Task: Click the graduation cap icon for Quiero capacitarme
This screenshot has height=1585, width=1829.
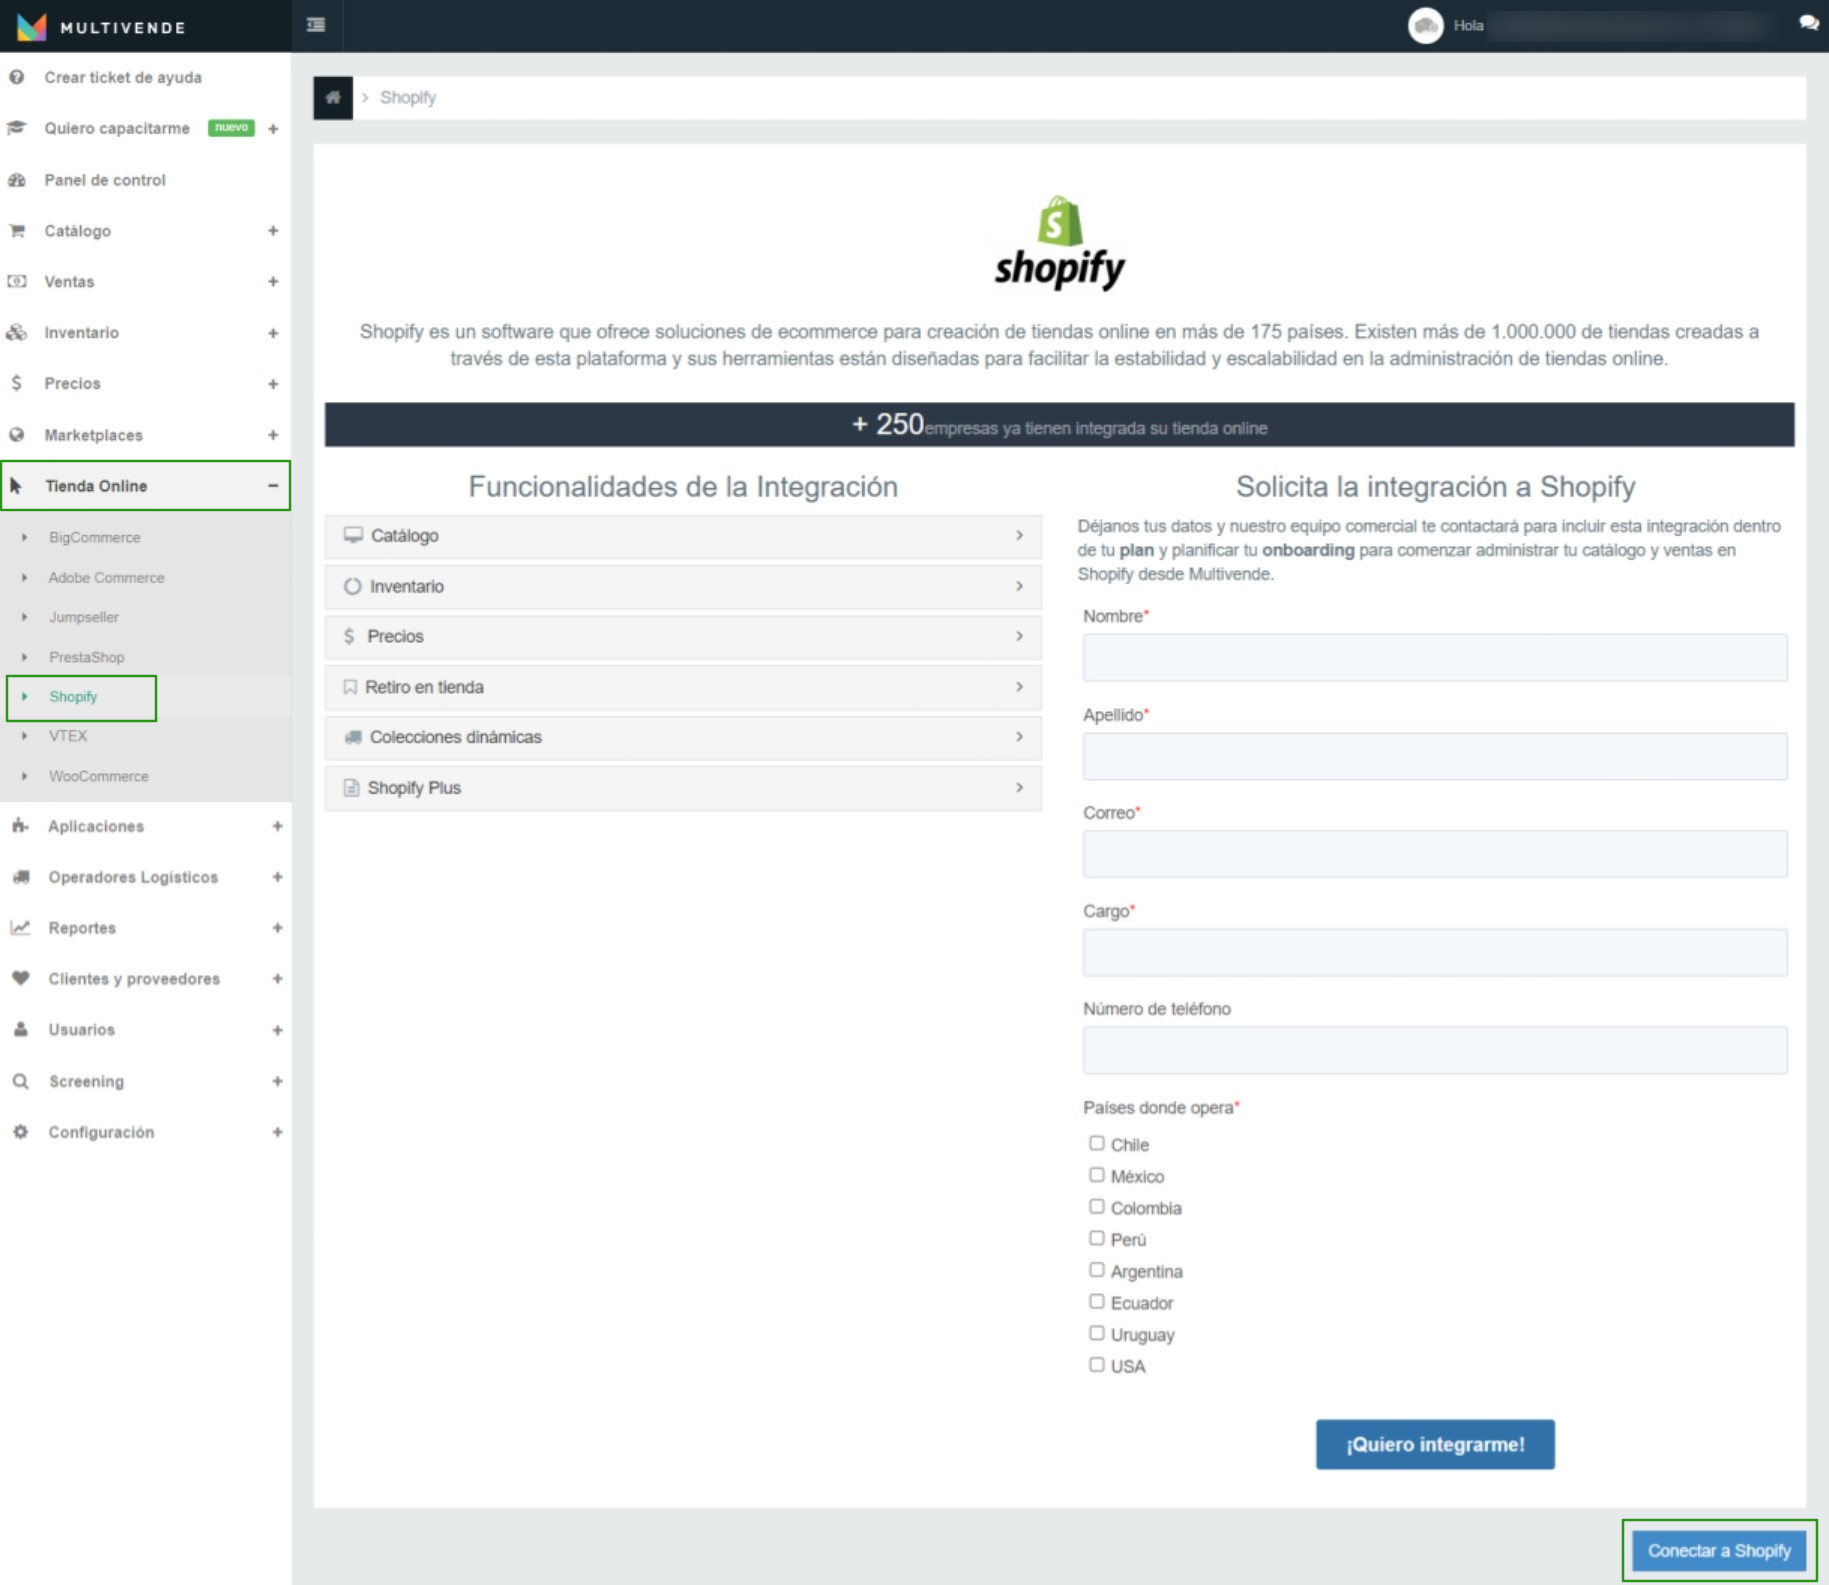Action: point(17,128)
